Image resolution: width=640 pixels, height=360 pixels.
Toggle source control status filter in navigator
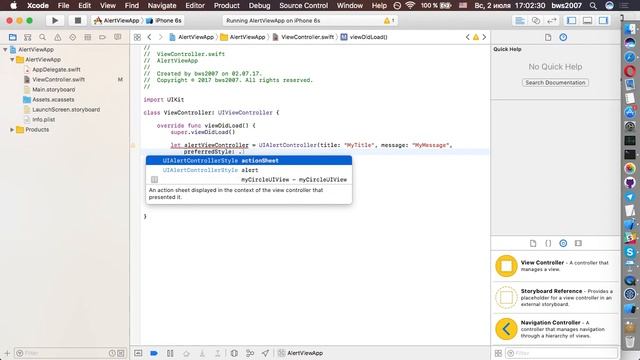point(121,353)
